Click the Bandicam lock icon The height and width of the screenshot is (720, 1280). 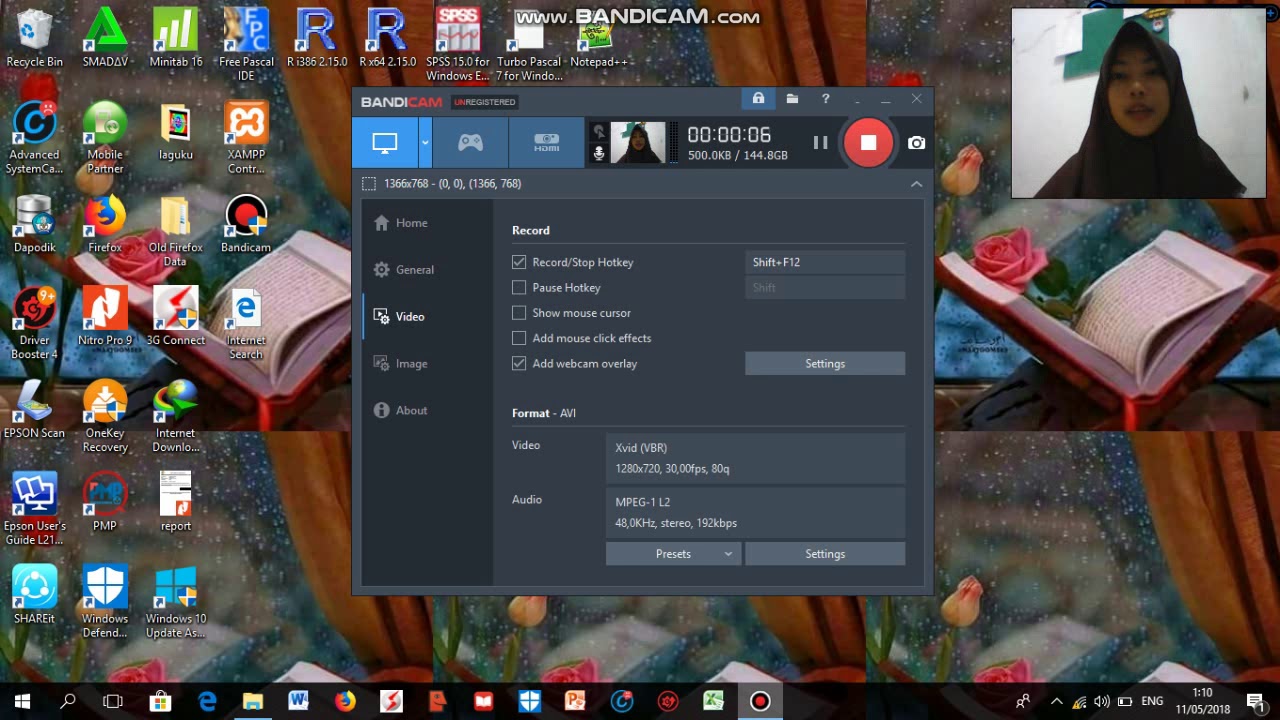(758, 99)
